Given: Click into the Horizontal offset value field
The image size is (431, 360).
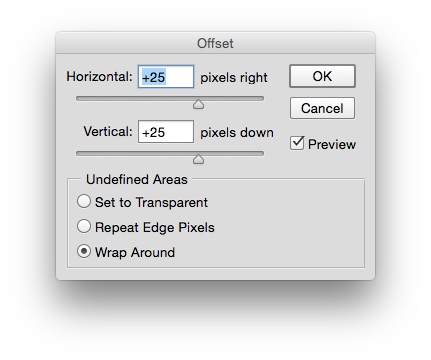Looking at the screenshot, I should point(166,77).
